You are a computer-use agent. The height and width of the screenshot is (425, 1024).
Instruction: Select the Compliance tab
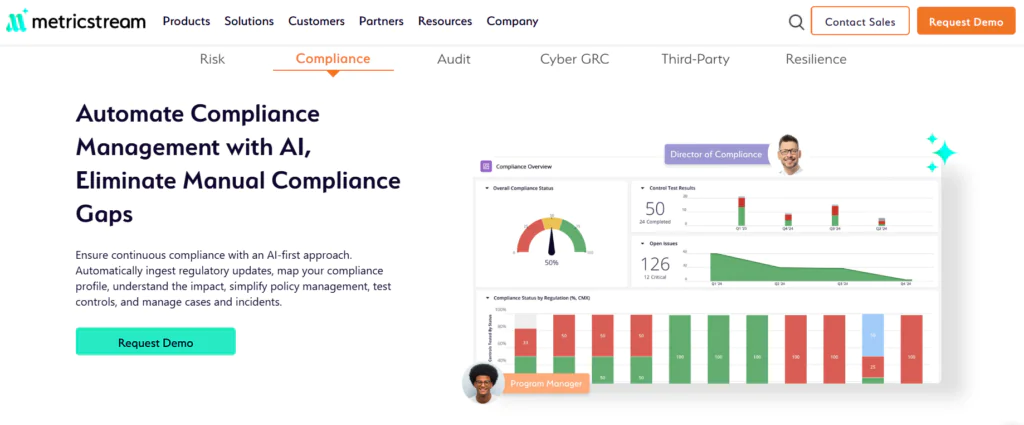tap(333, 59)
